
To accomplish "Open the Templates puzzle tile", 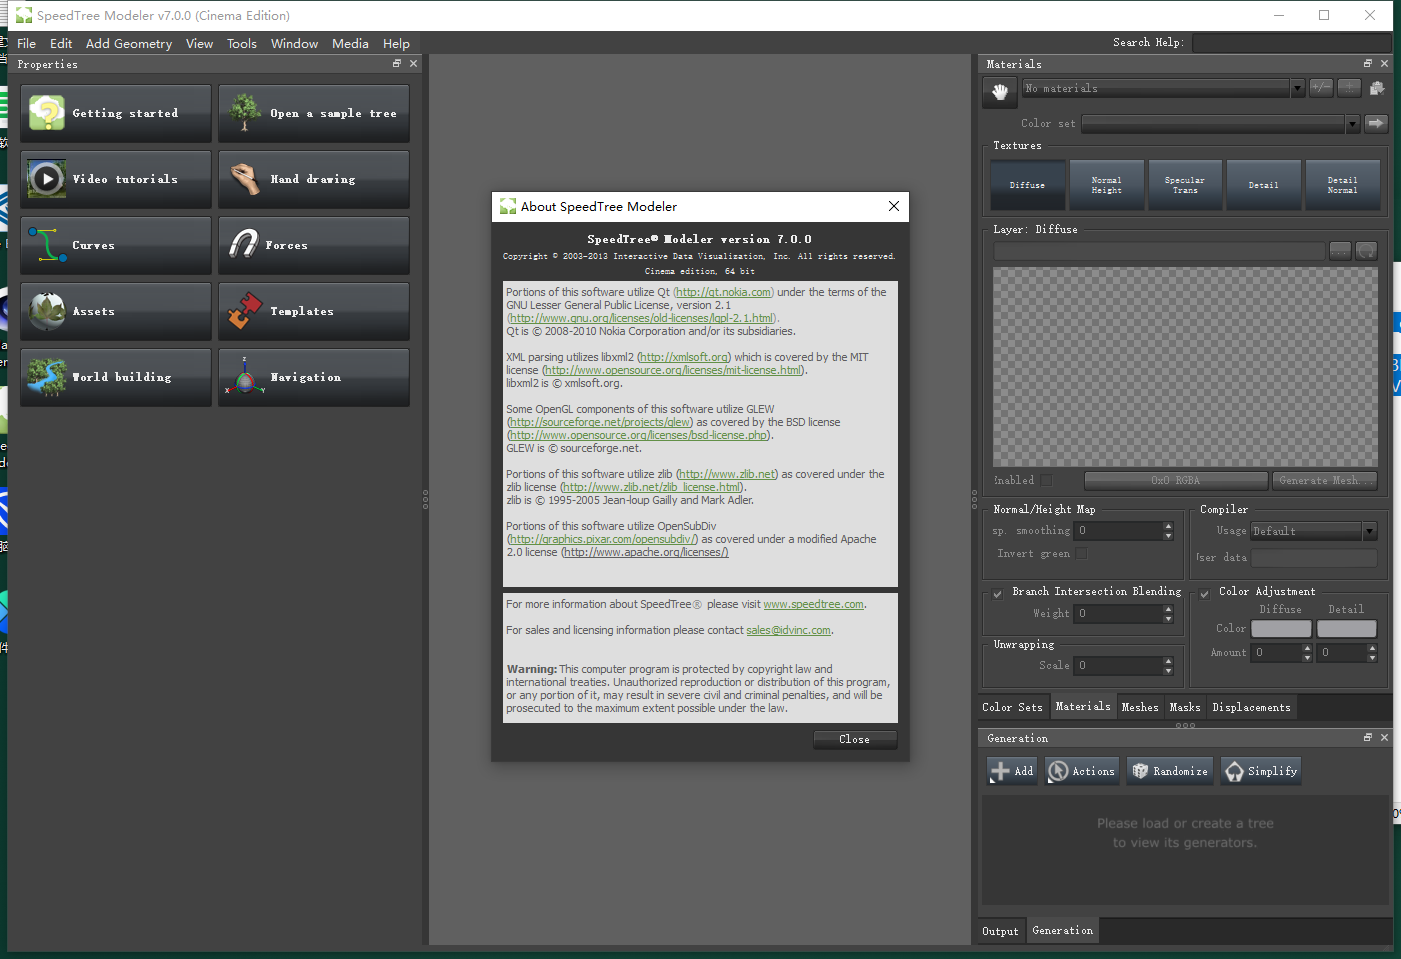I will pyautogui.click(x=314, y=311).
